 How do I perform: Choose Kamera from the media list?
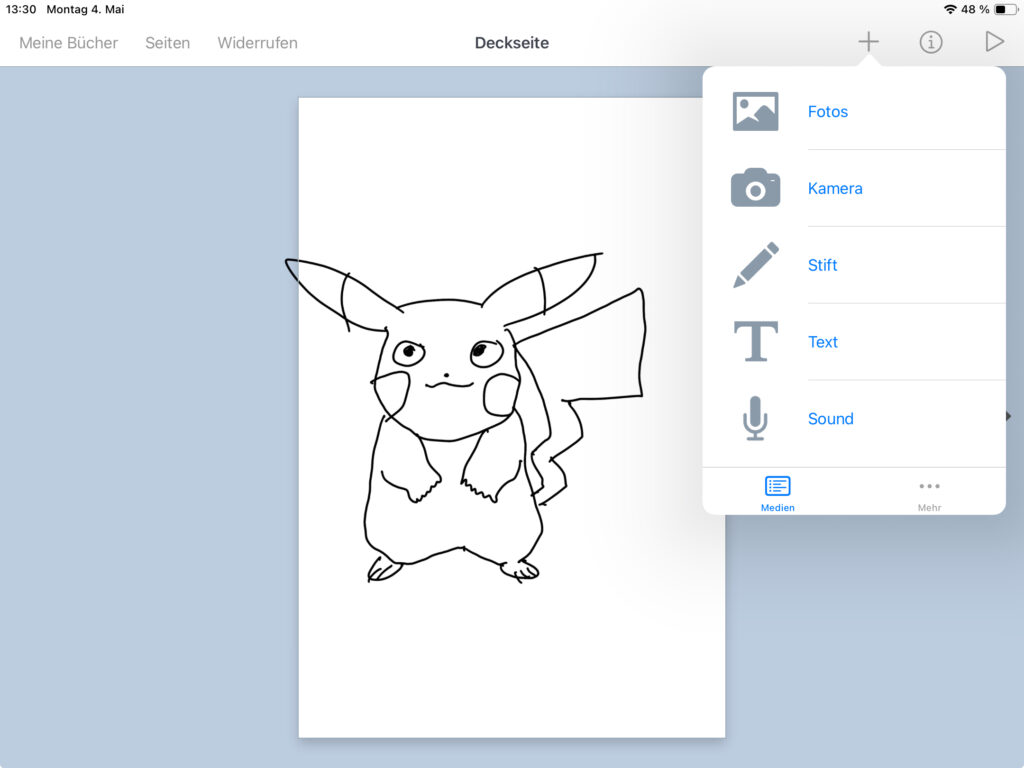(835, 188)
